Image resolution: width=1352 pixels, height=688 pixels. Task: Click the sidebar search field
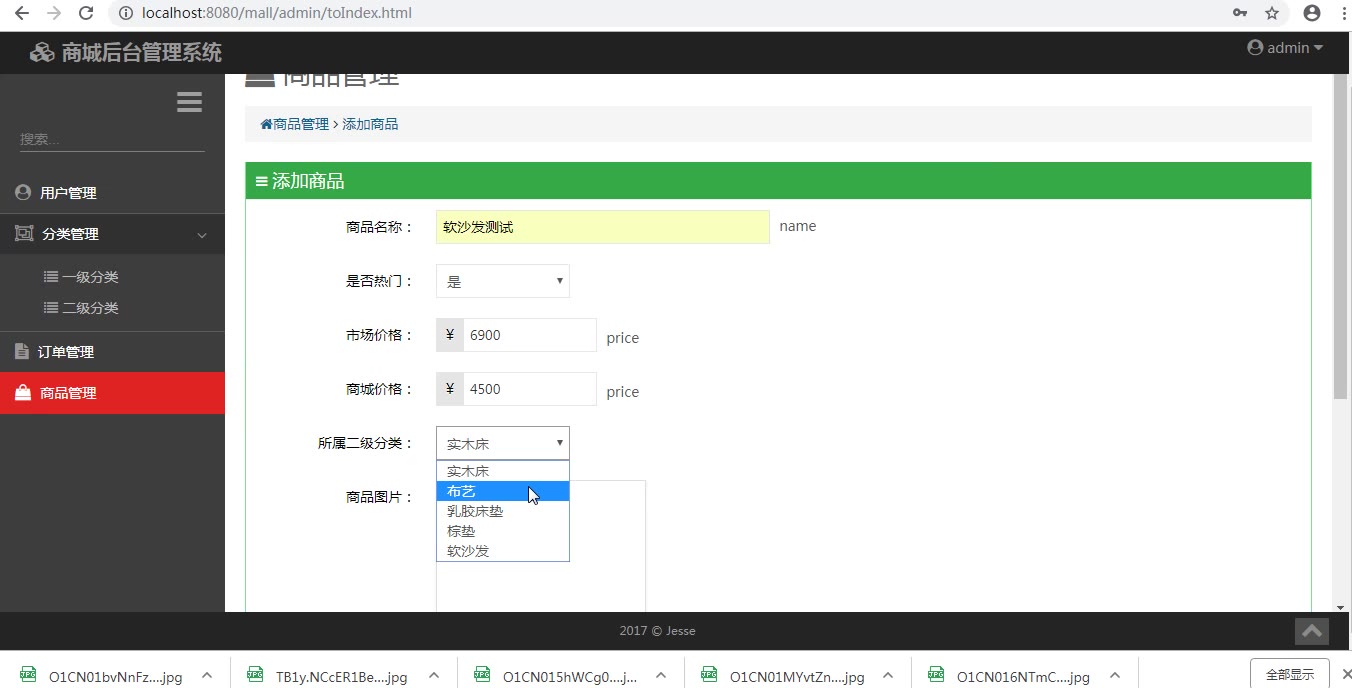tap(112, 139)
